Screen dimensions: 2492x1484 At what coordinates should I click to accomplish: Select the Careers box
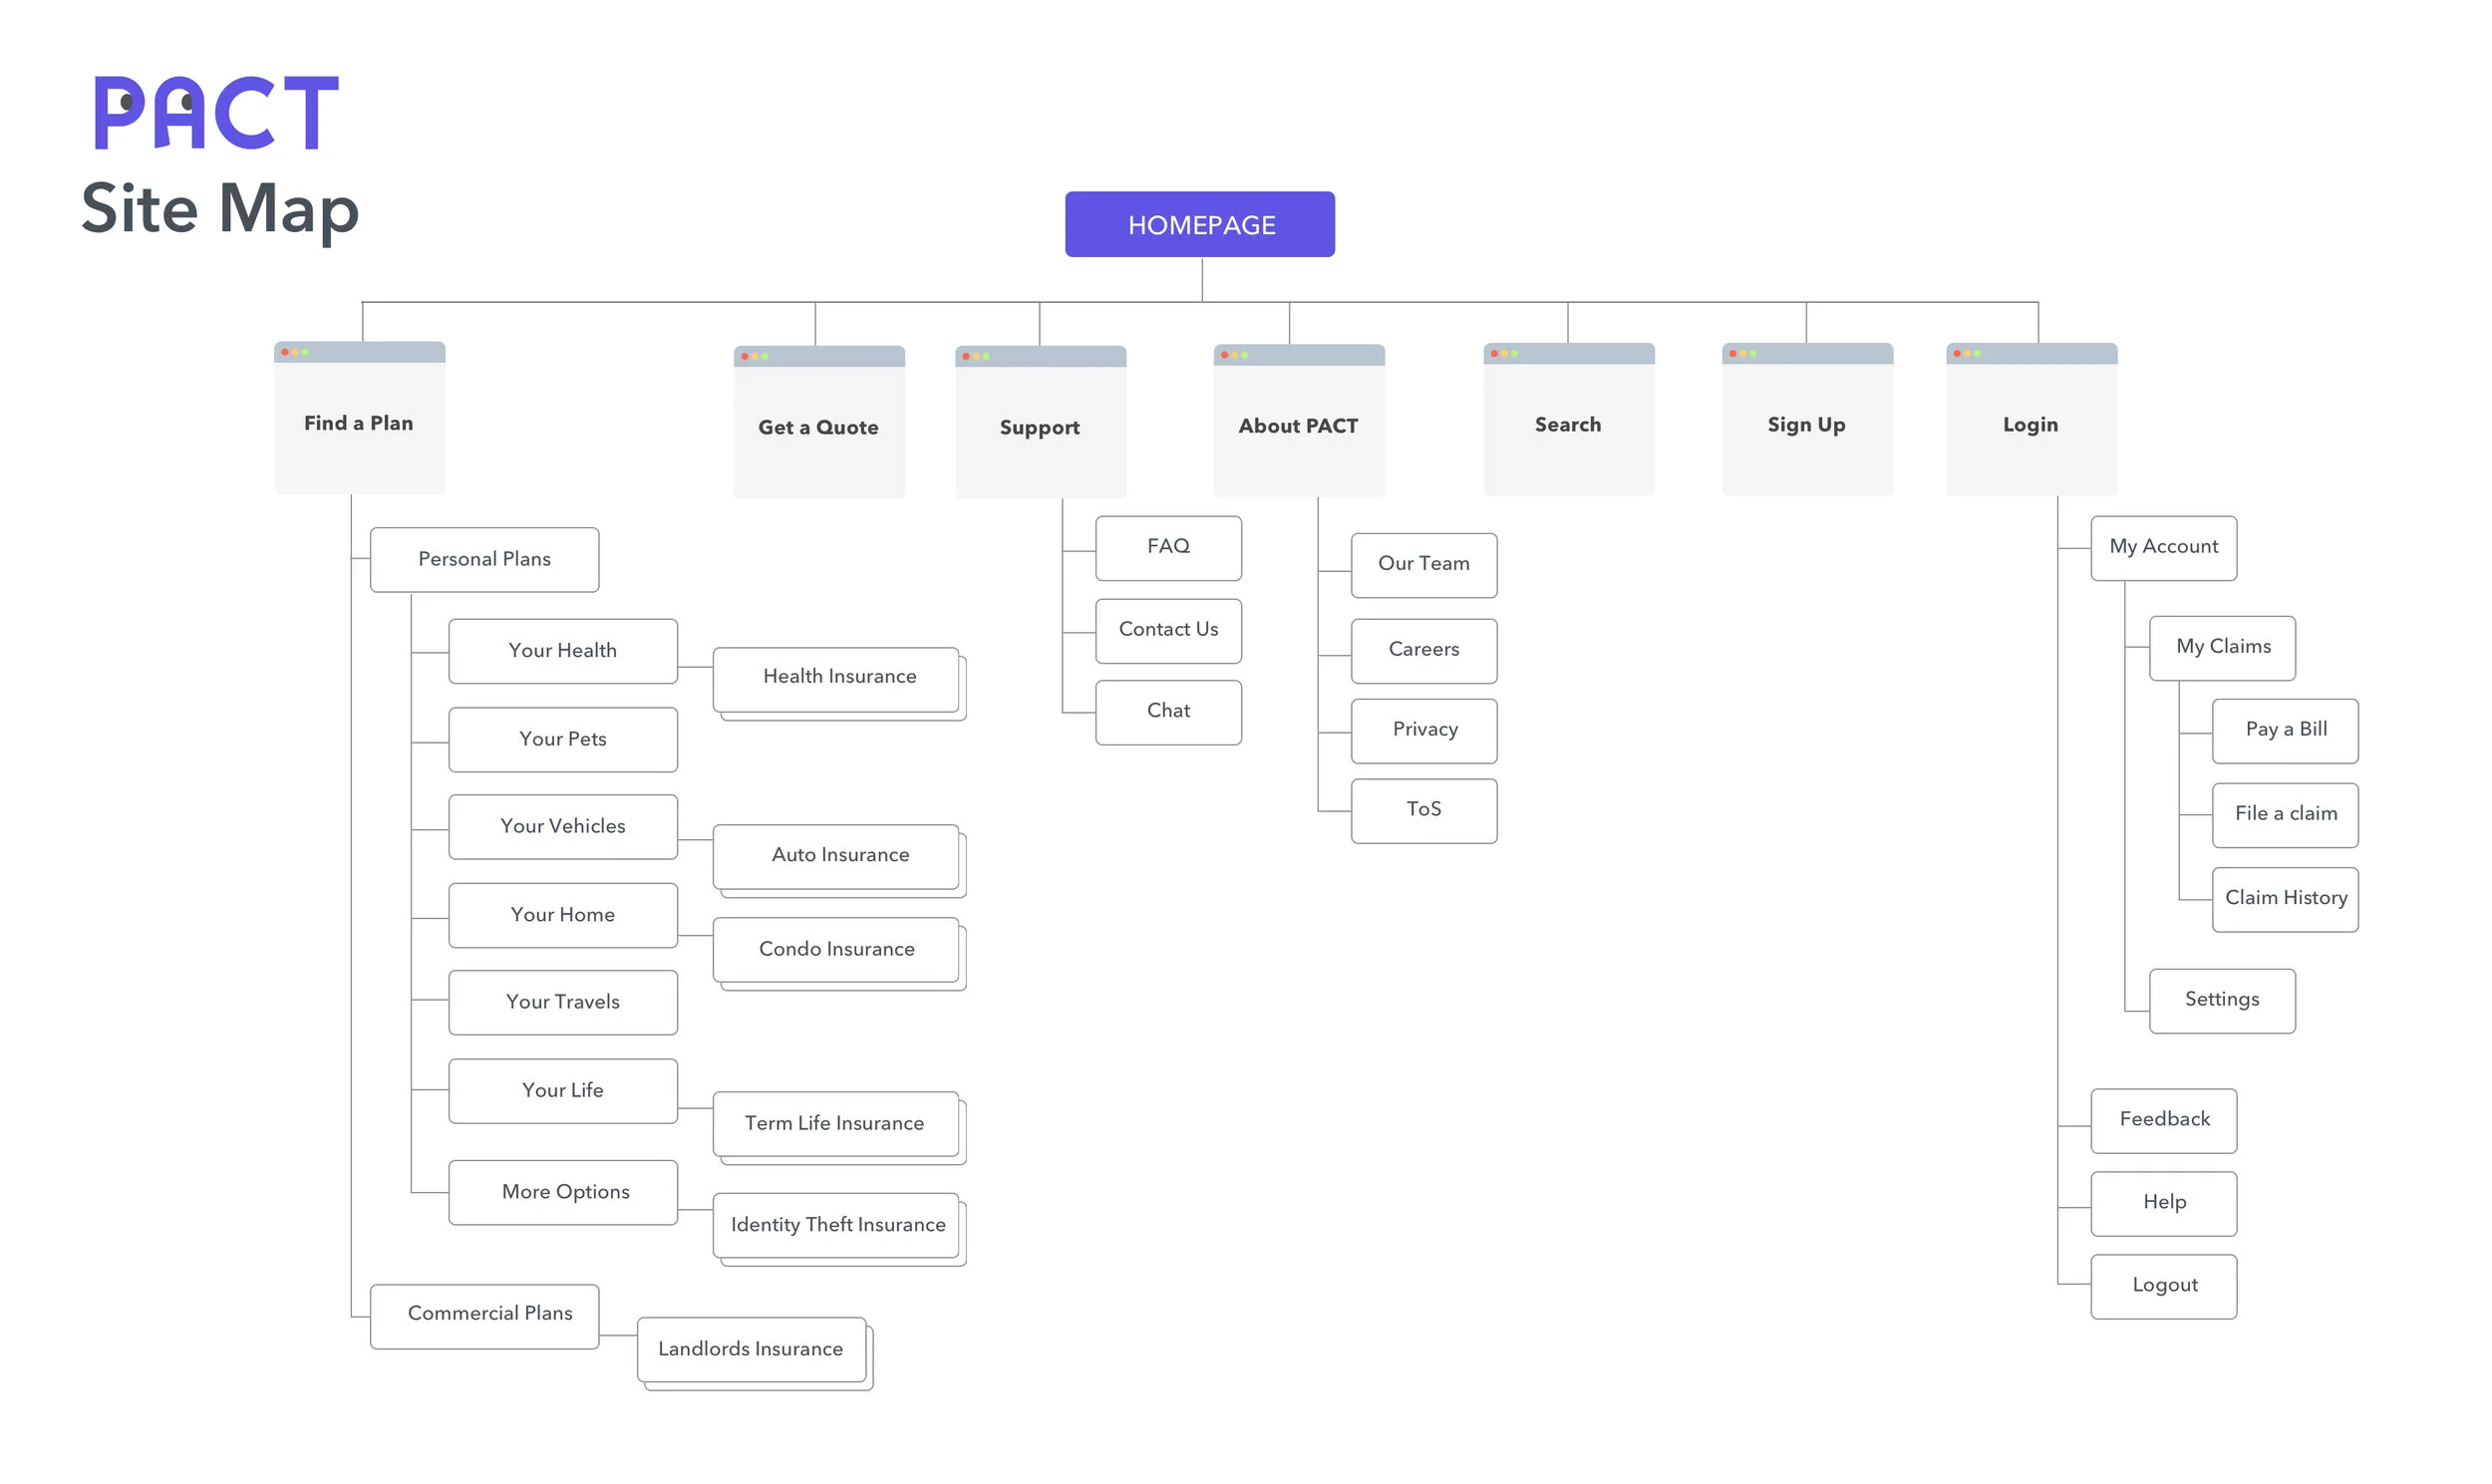pyautogui.click(x=1423, y=650)
